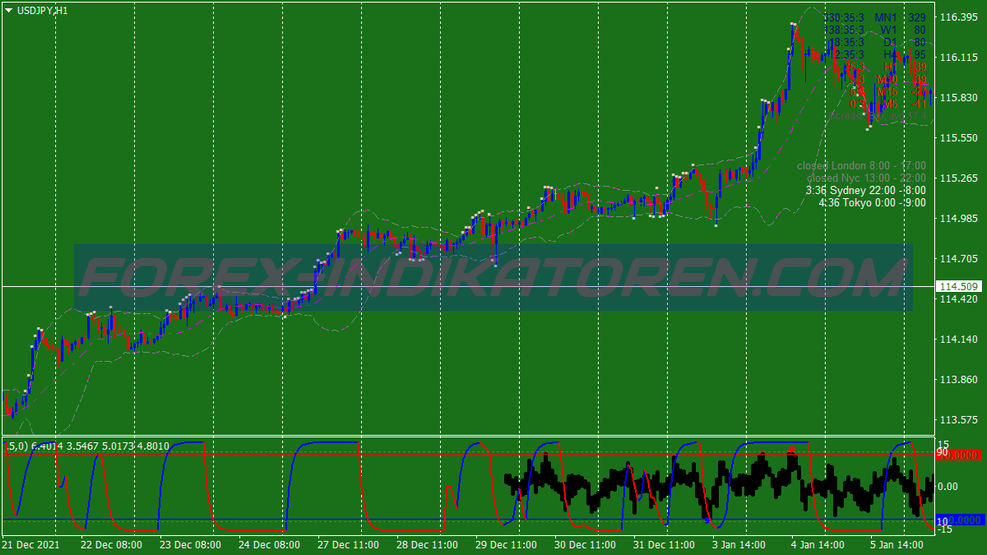
Task: Select the 116.395 price axis label
Action: click(959, 17)
